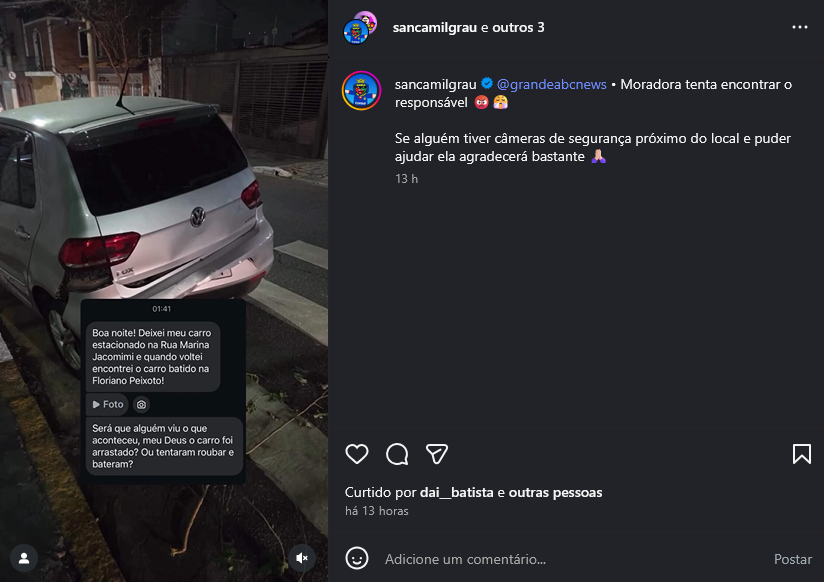Open dai__batista profile from likes
824x582 pixels.
click(x=457, y=493)
